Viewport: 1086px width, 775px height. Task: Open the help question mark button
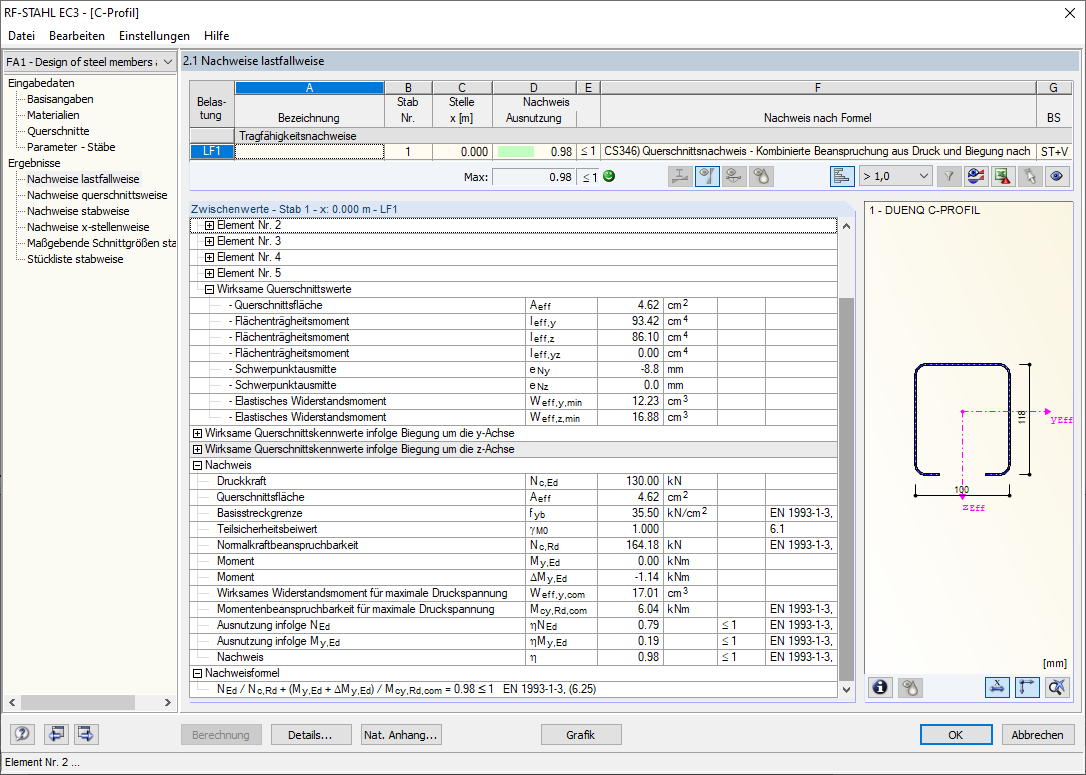point(22,734)
